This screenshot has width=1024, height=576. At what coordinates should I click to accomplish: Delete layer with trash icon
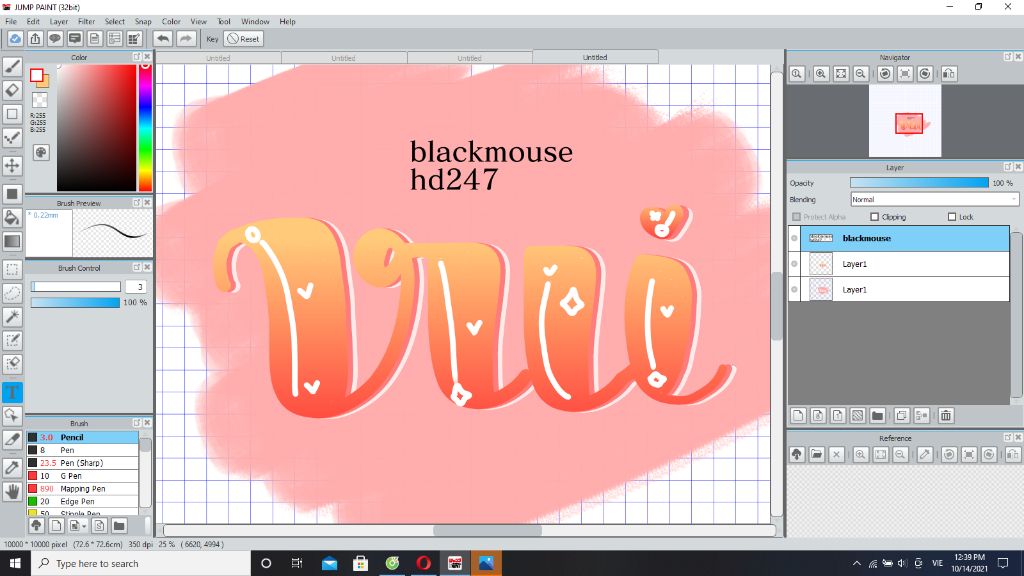pos(946,415)
